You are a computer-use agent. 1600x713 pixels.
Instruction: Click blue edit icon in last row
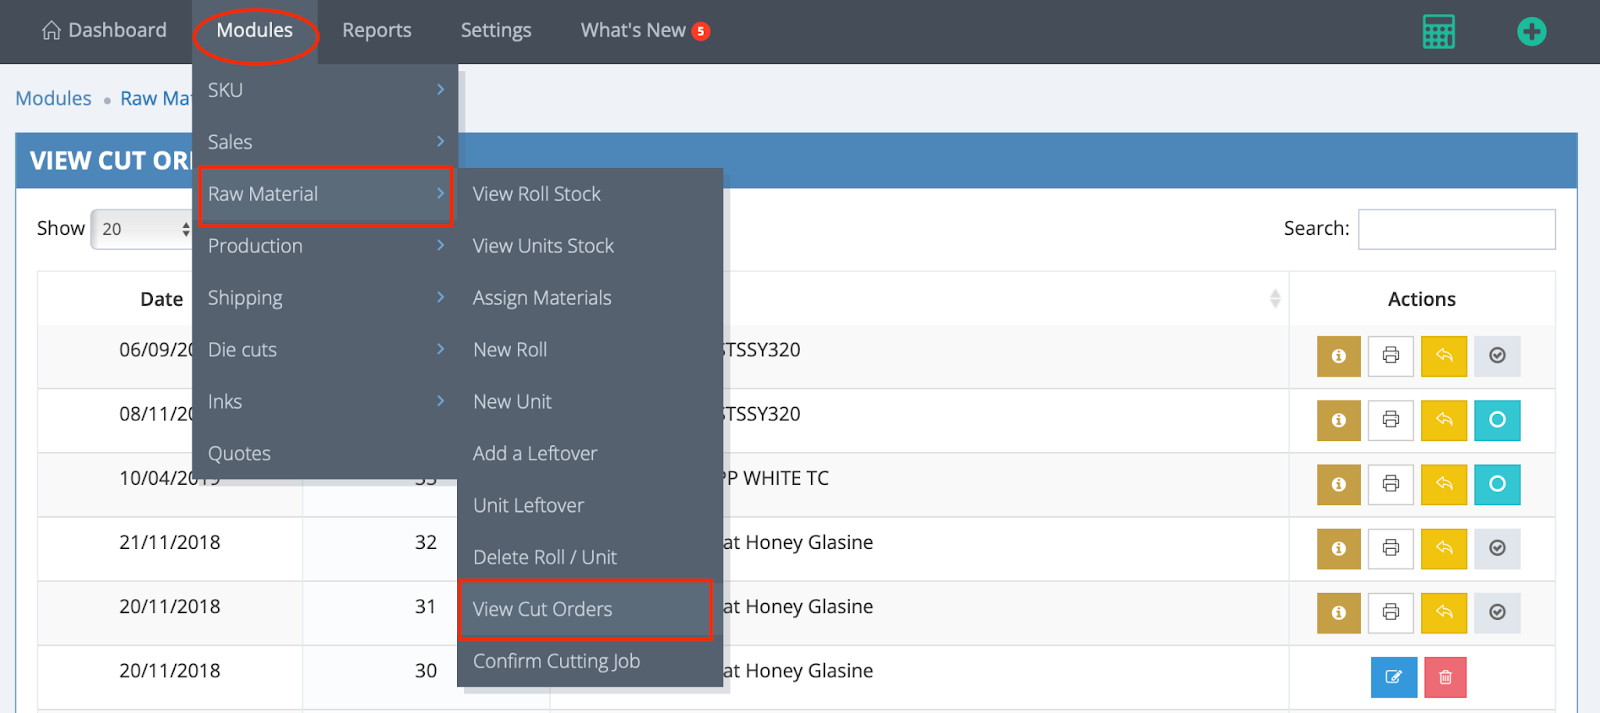(x=1393, y=677)
